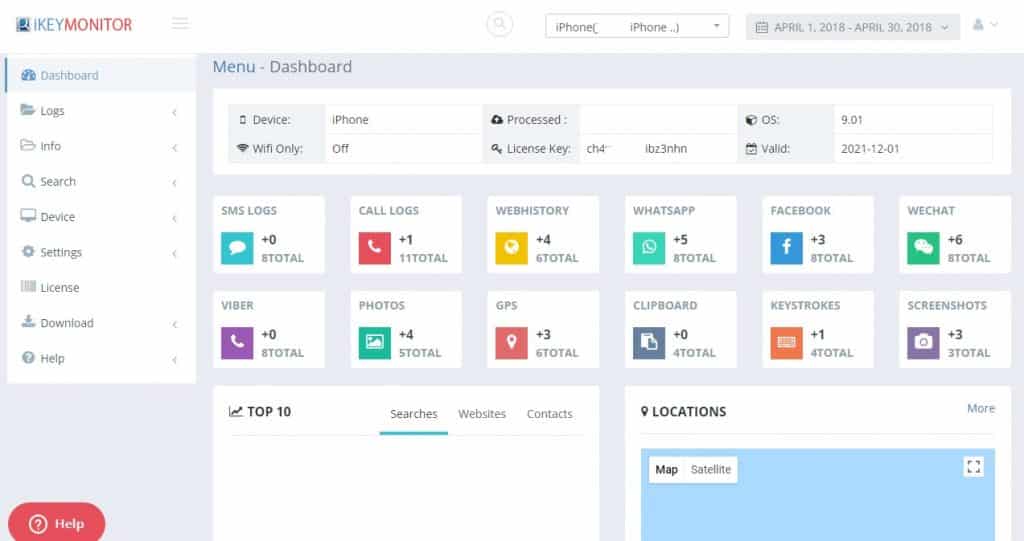Click the Menu - Dashboard heading
Viewport: 1024px width, 541px height.
pos(282,67)
